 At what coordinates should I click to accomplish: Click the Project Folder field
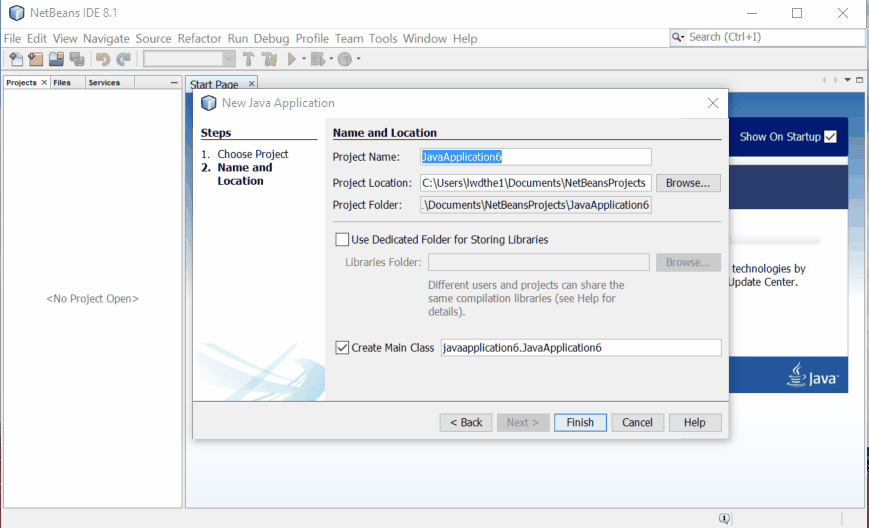coord(535,205)
